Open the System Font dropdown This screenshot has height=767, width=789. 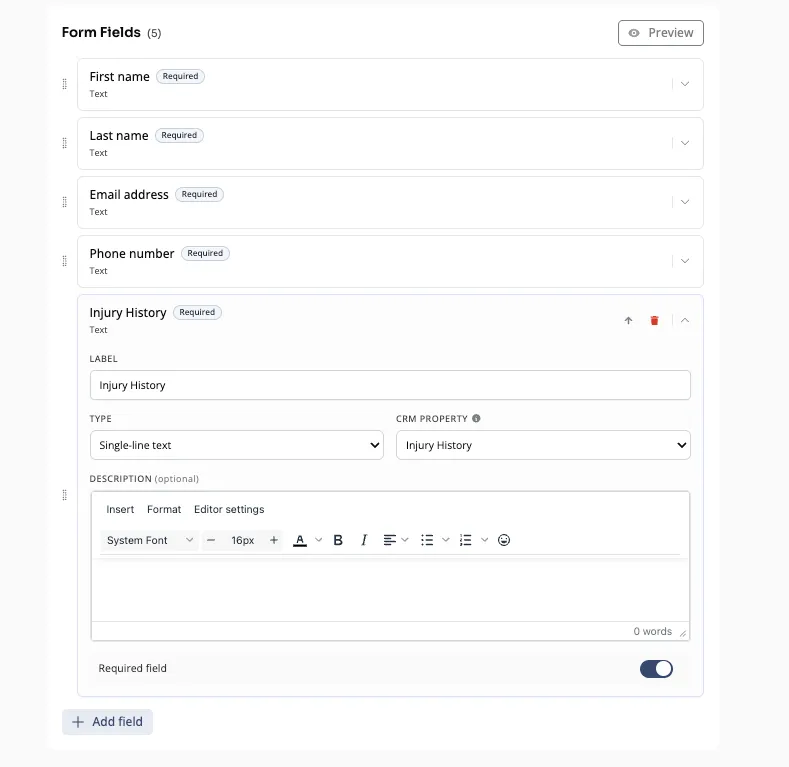click(149, 540)
